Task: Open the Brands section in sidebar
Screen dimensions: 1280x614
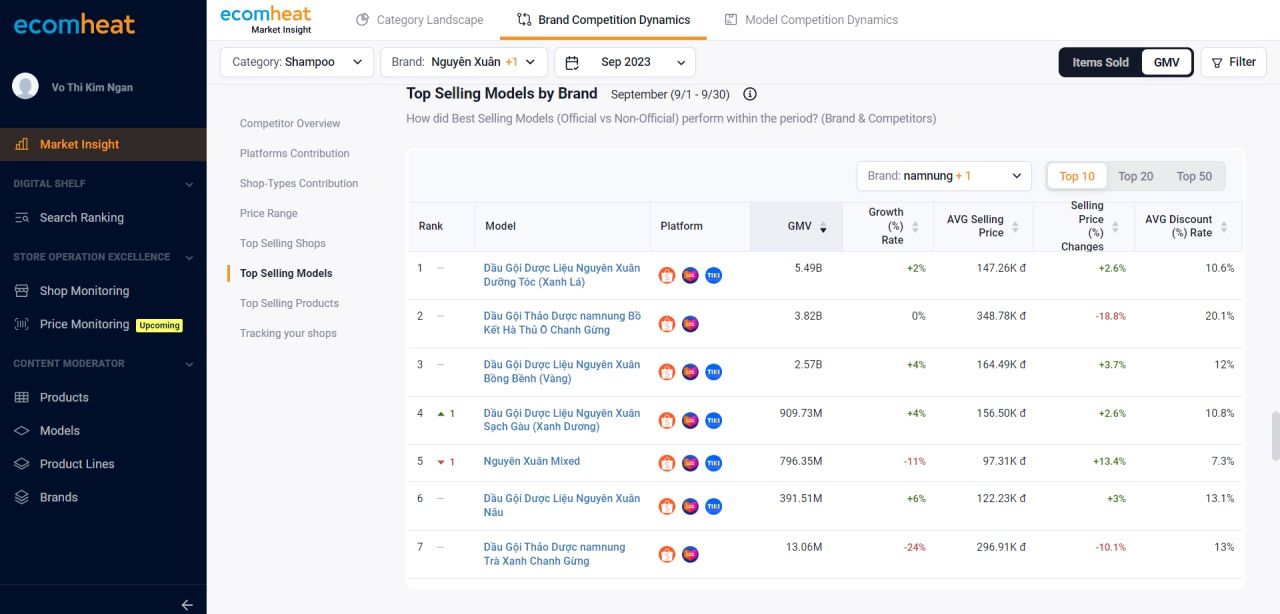Action: [58, 497]
